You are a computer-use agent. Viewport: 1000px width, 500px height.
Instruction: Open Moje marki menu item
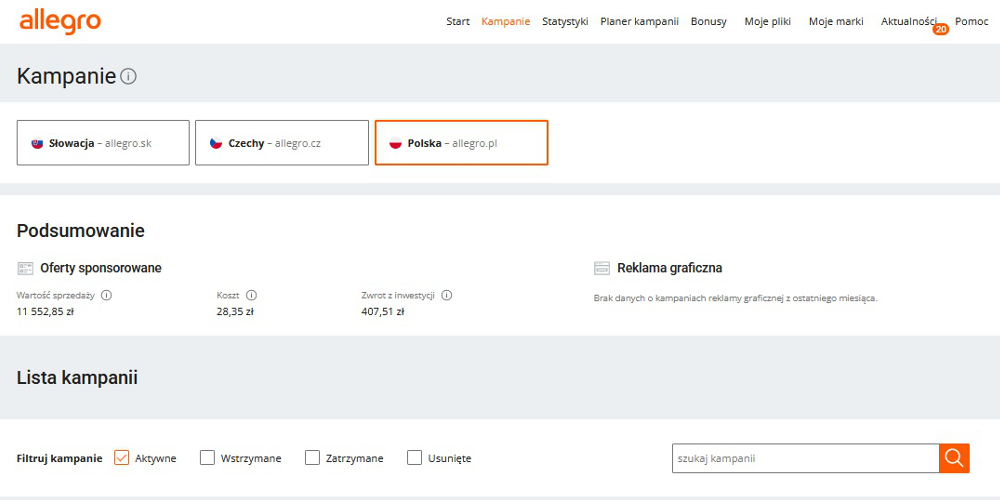pos(836,22)
